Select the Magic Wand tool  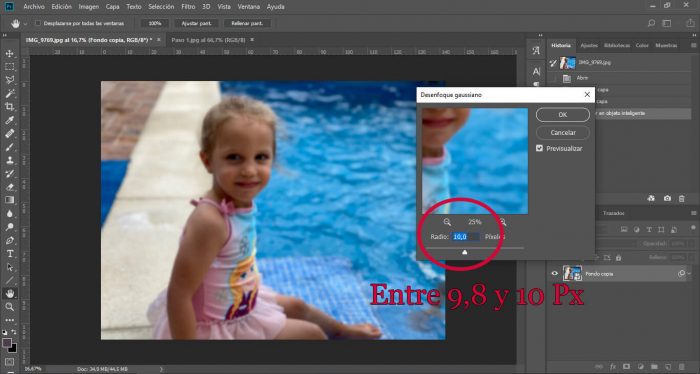9,93
